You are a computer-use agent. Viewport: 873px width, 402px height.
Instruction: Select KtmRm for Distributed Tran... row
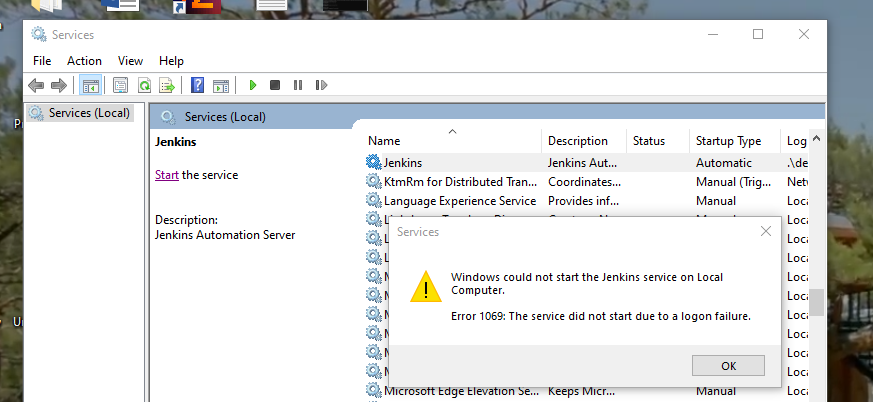(586, 182)
